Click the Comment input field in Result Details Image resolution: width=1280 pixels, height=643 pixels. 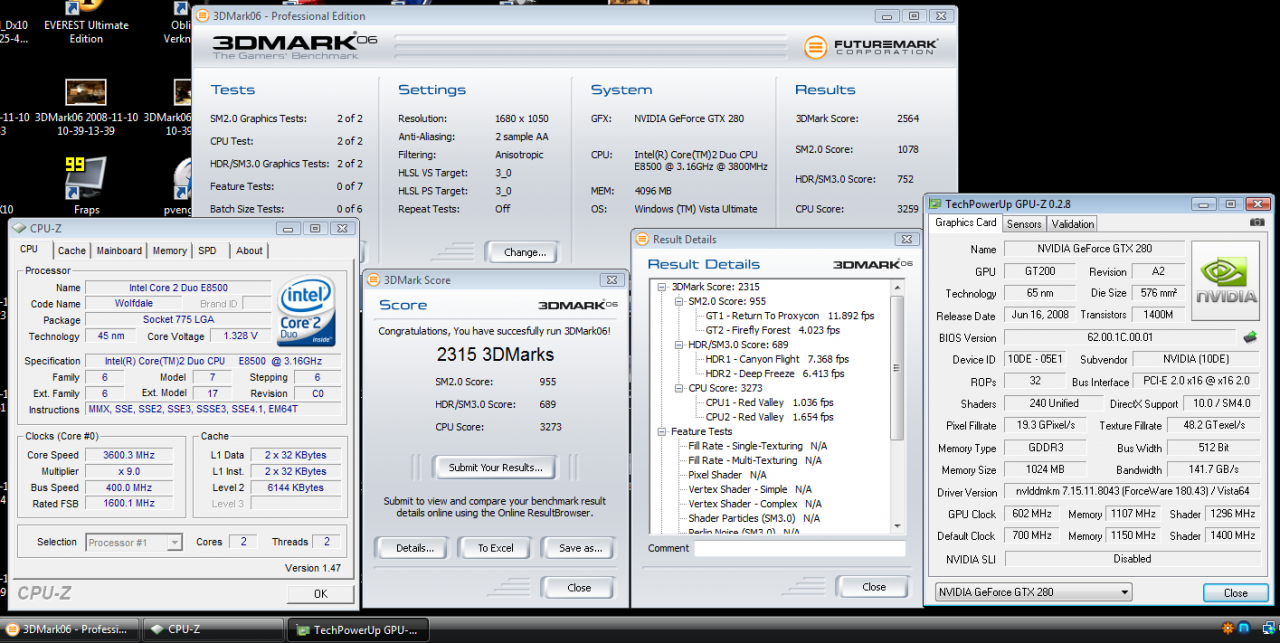[x=800, y=548]
